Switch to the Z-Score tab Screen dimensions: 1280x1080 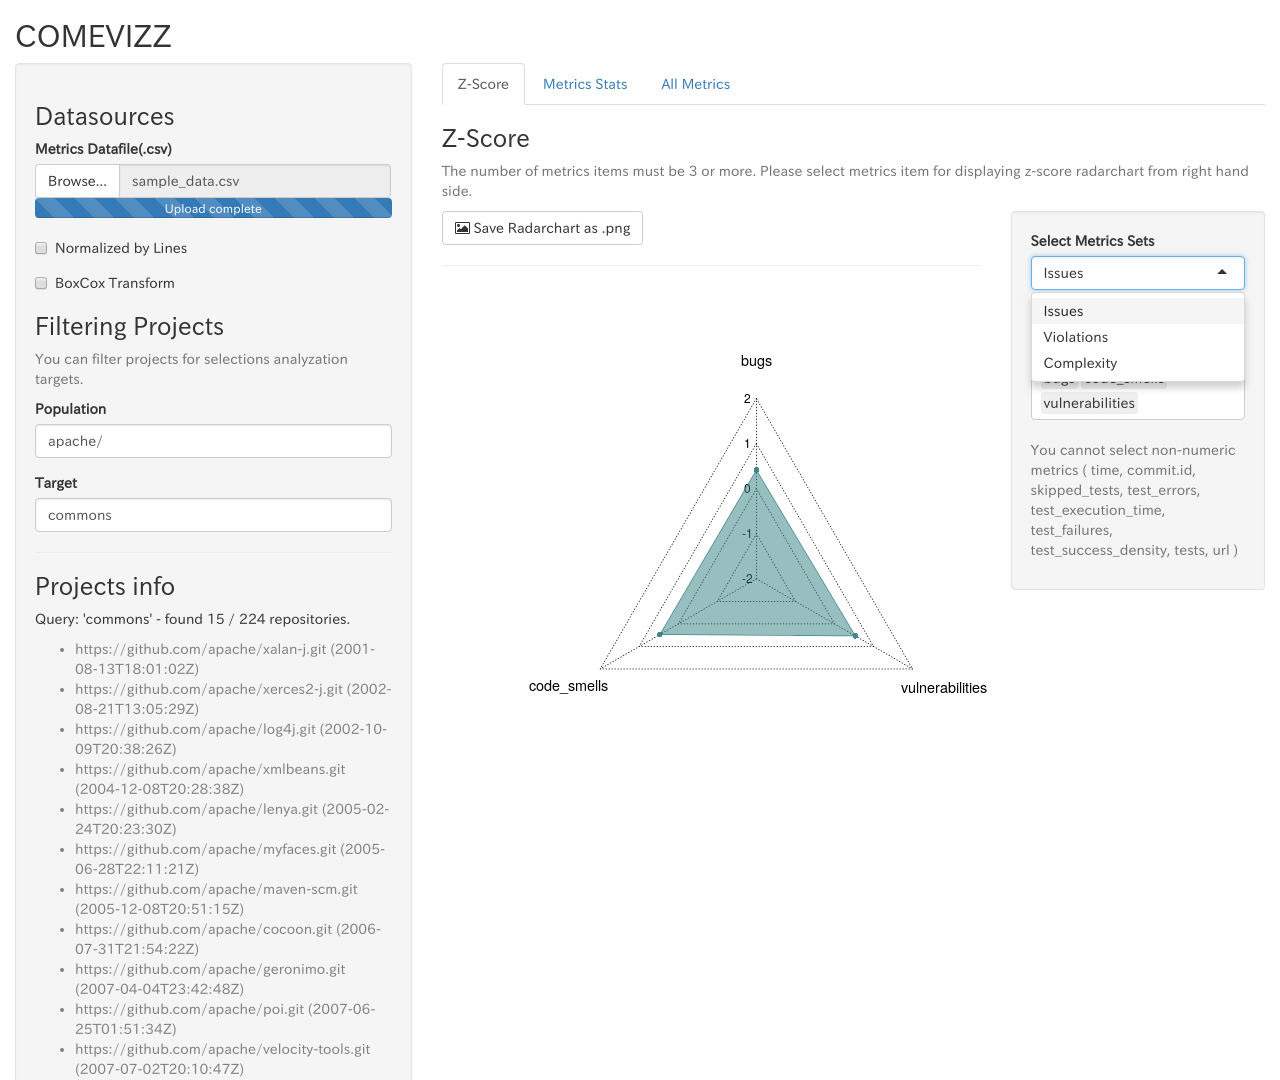coord(483,84)
